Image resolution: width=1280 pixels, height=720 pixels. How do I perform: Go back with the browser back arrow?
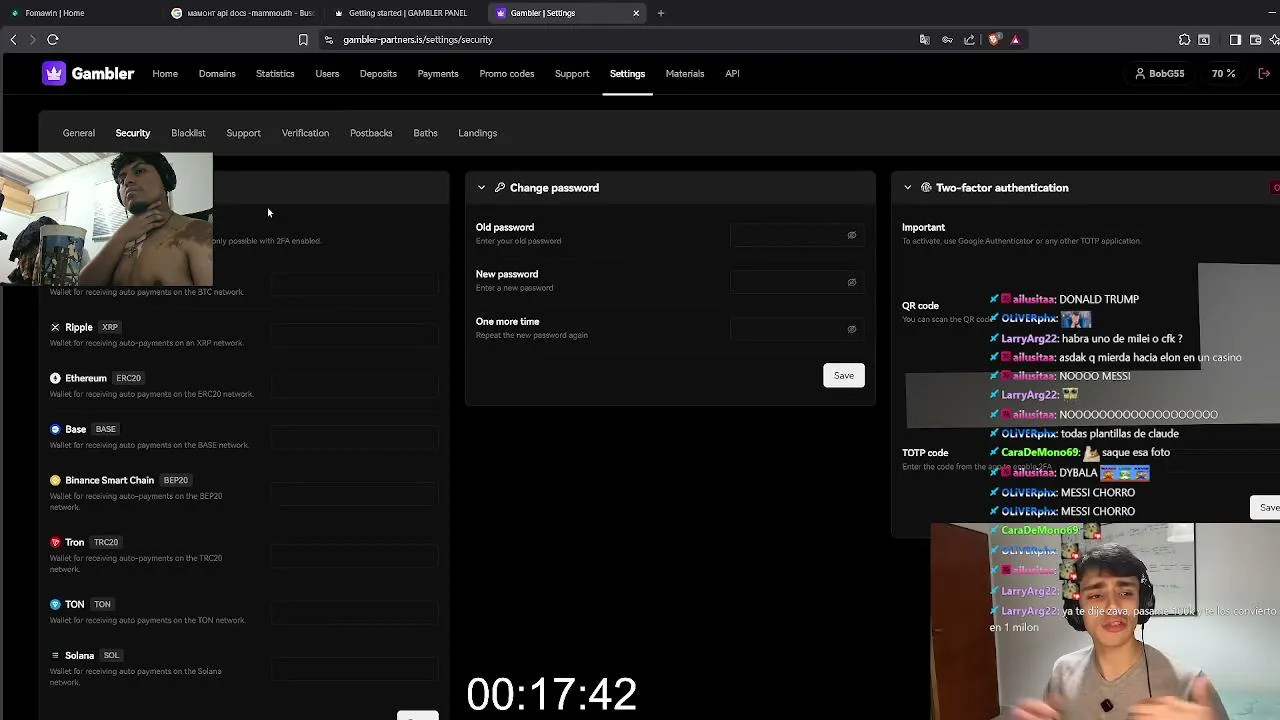(13, 40)
